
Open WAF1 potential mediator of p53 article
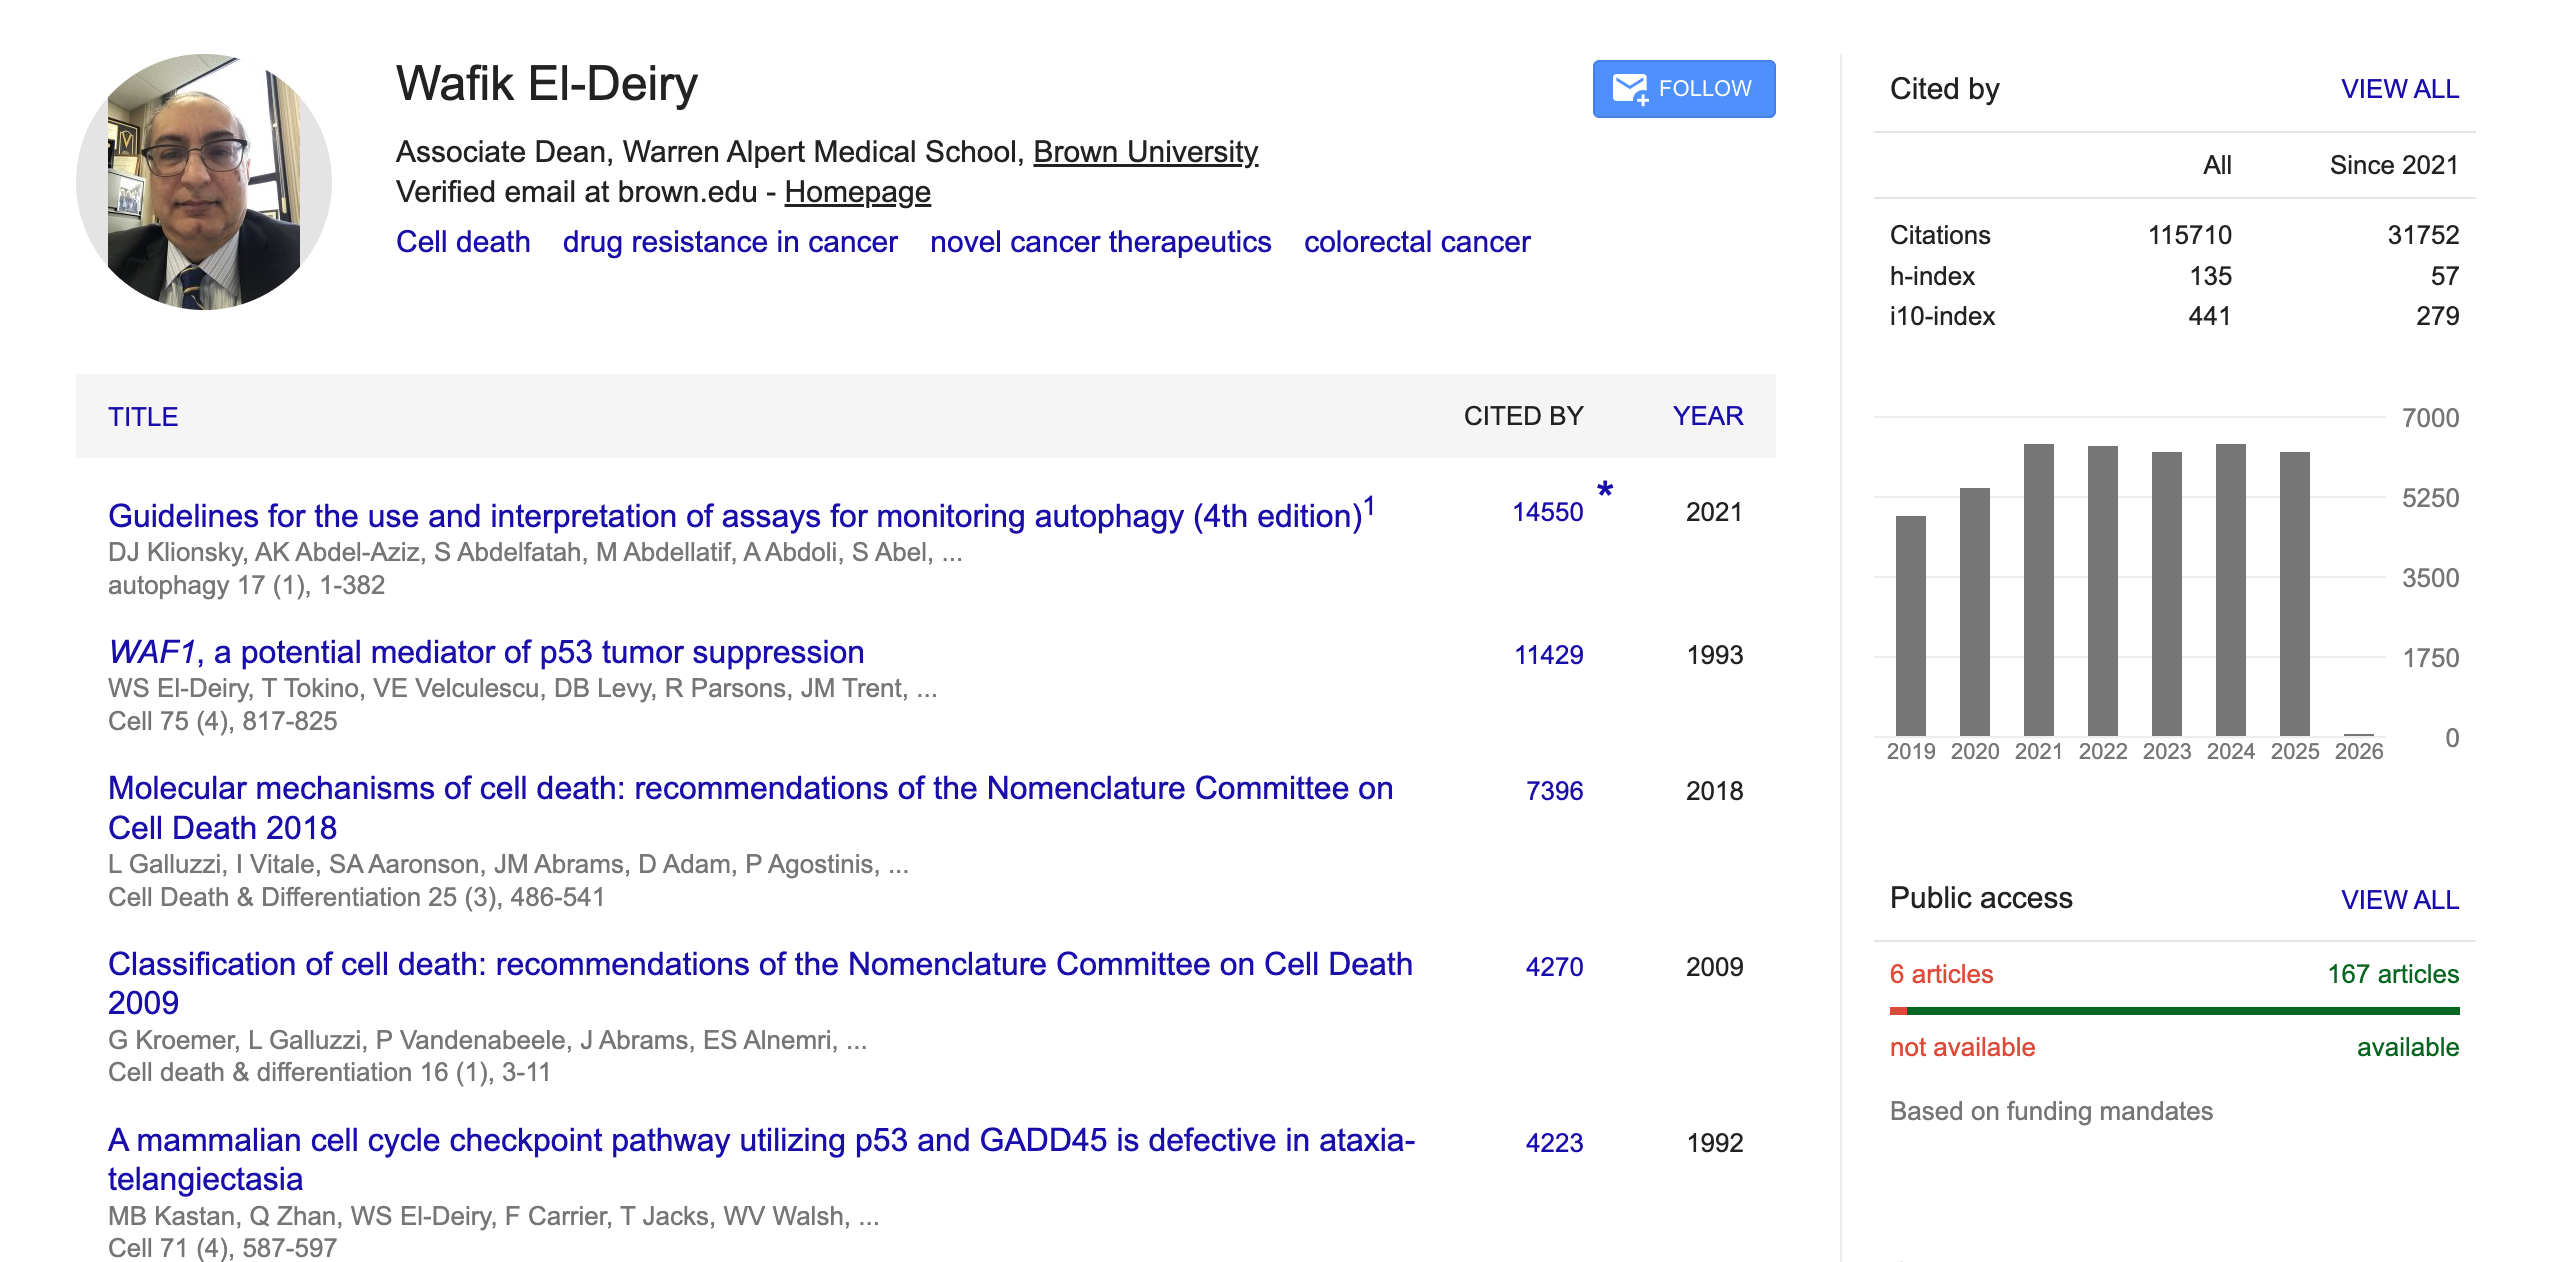click(486, 652)
